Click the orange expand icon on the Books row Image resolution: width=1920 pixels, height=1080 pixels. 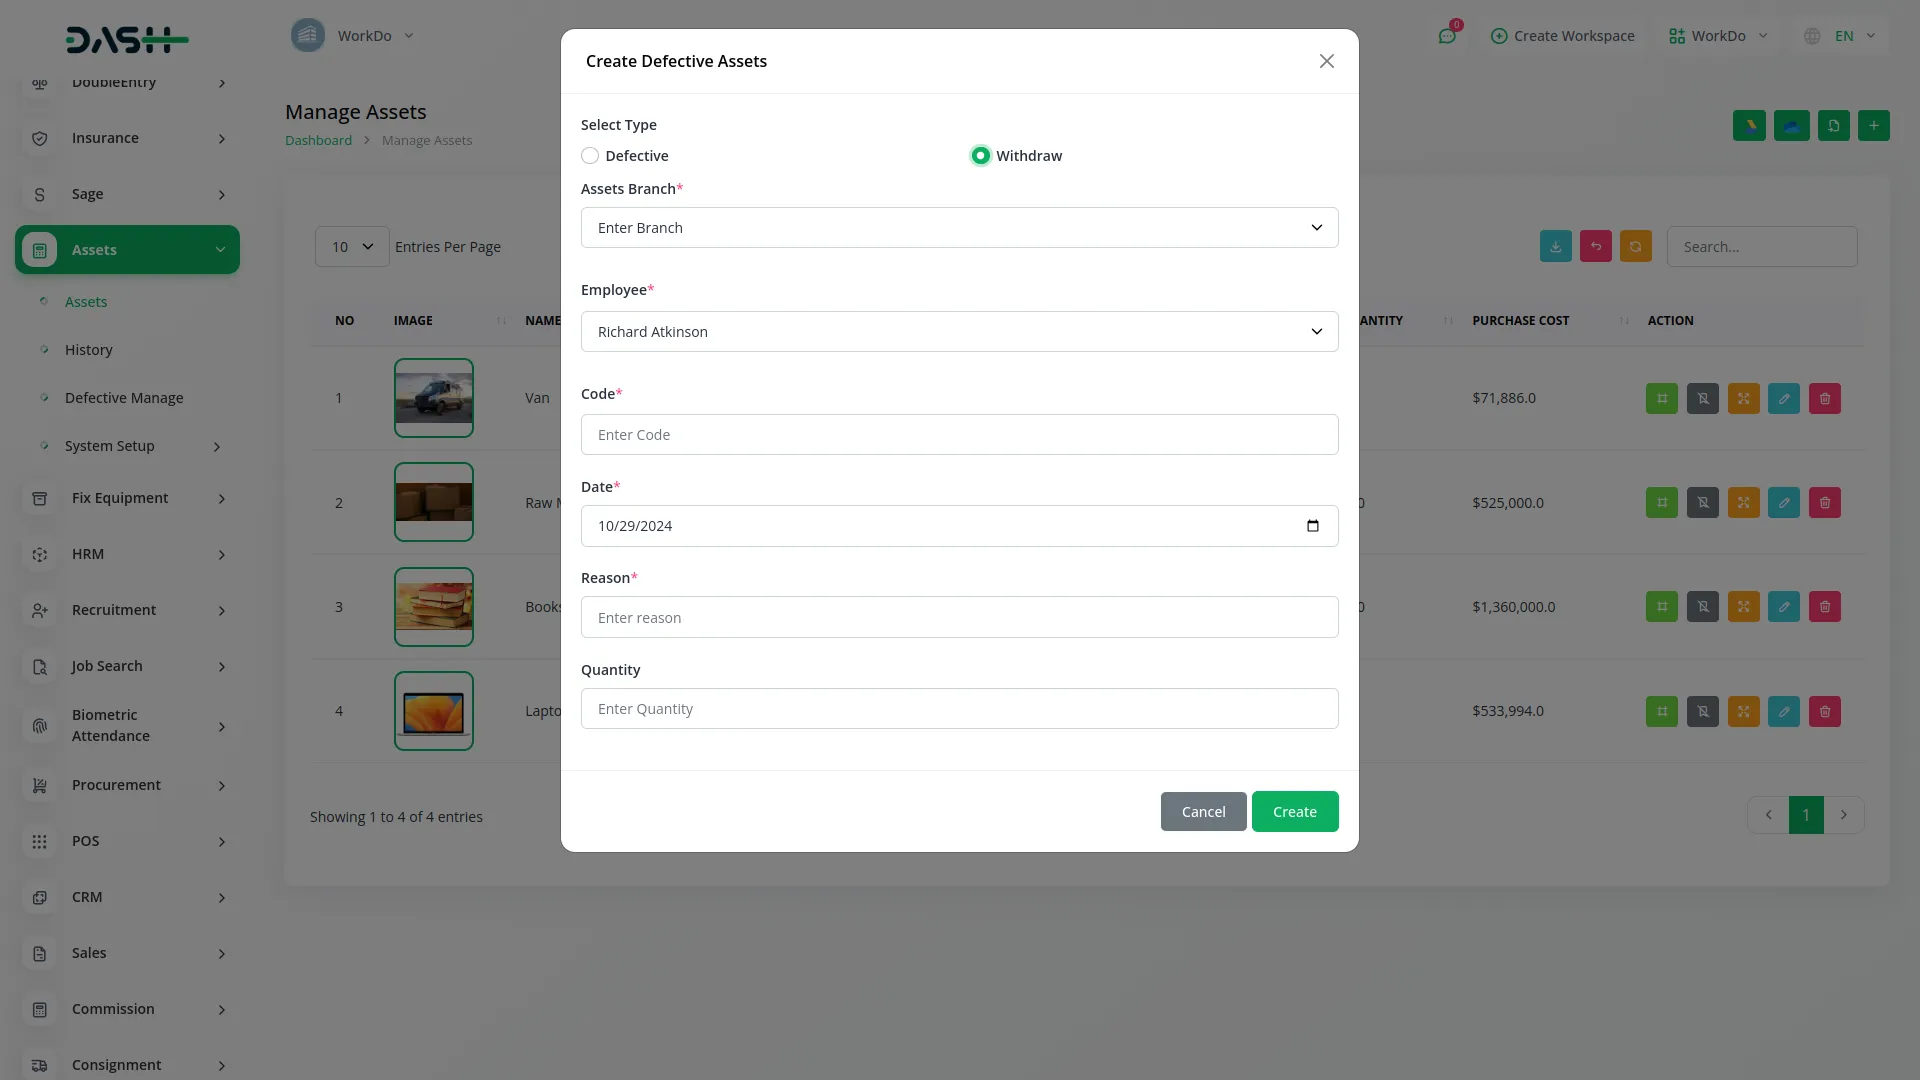click(1743, 606)
